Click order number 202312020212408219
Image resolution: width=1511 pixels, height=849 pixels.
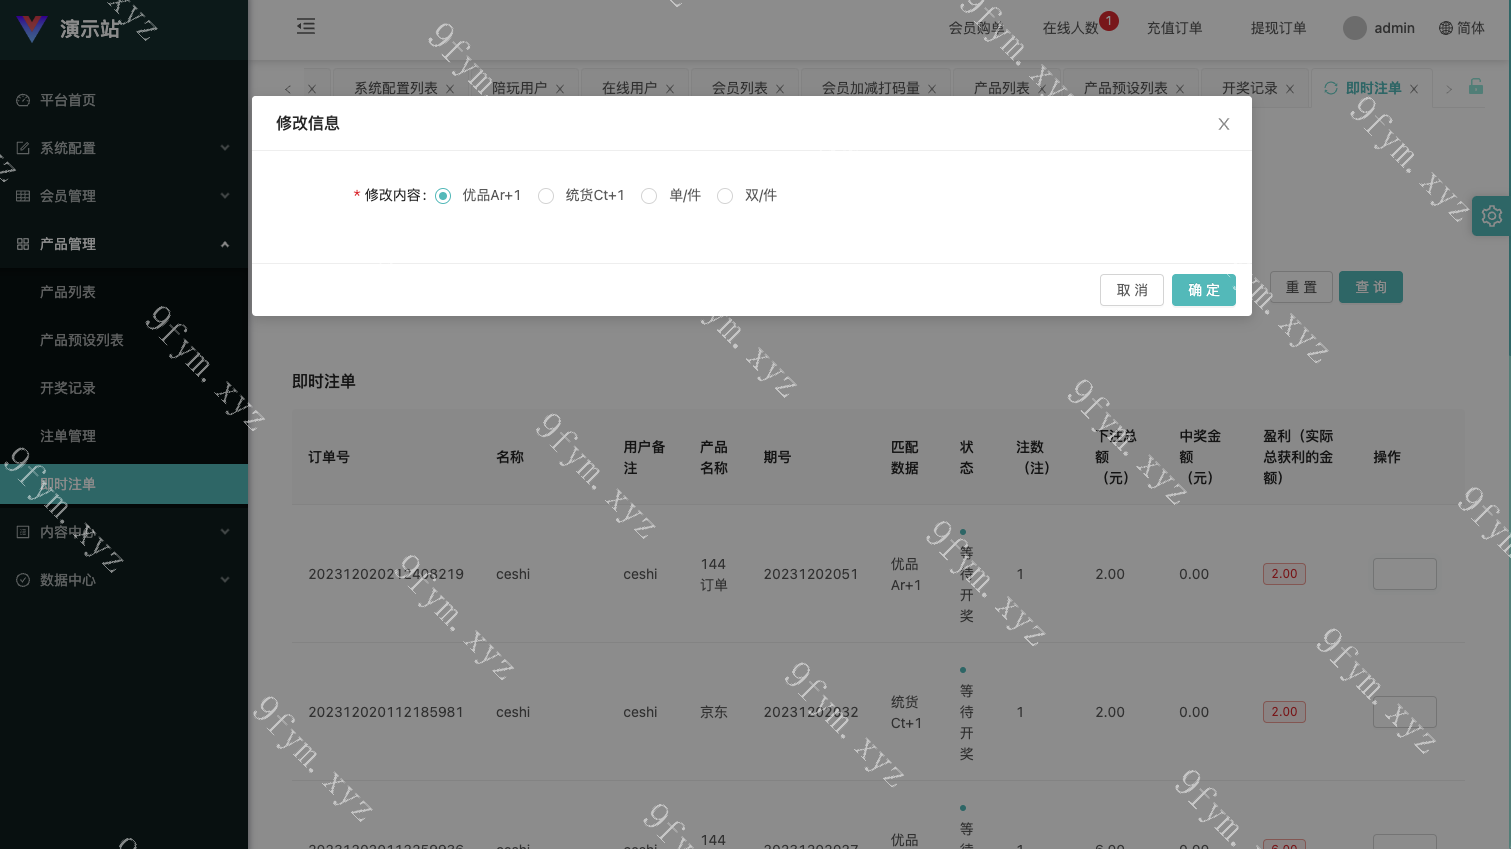(x=386, y=574)
